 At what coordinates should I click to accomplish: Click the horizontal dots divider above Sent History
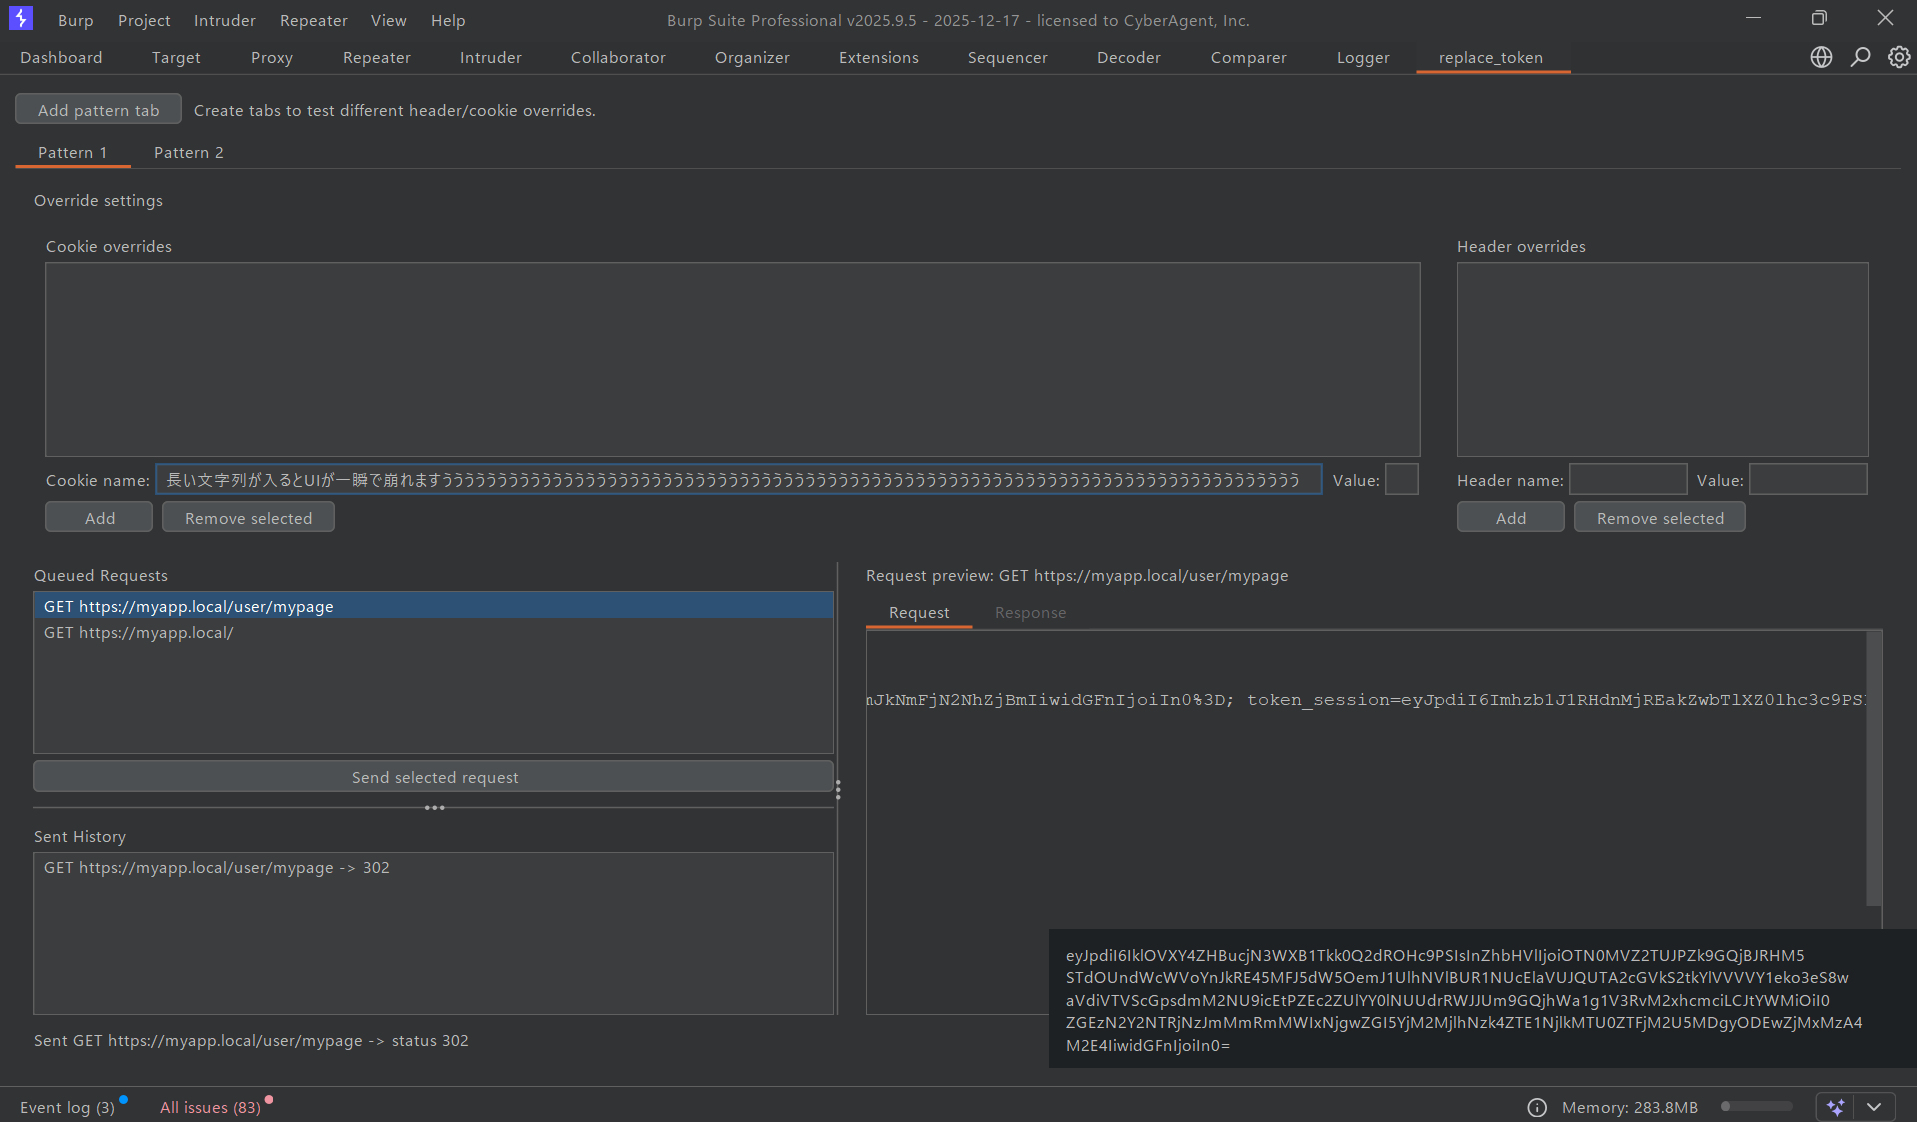434,808
